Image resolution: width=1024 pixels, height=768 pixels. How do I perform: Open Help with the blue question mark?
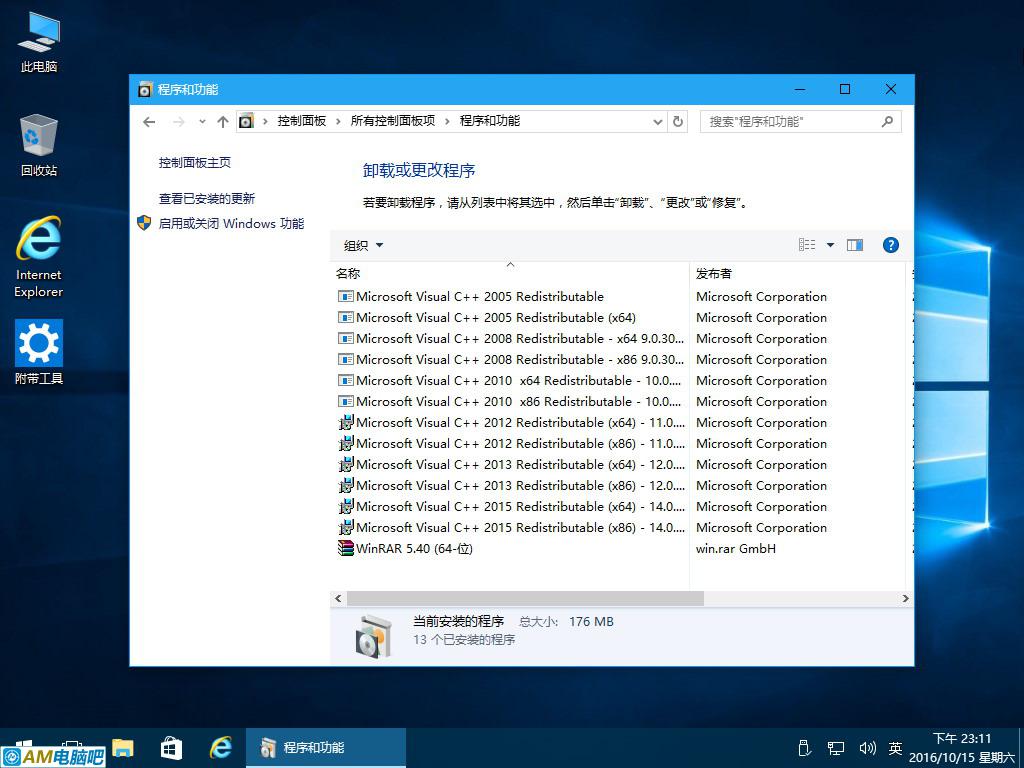890,245
